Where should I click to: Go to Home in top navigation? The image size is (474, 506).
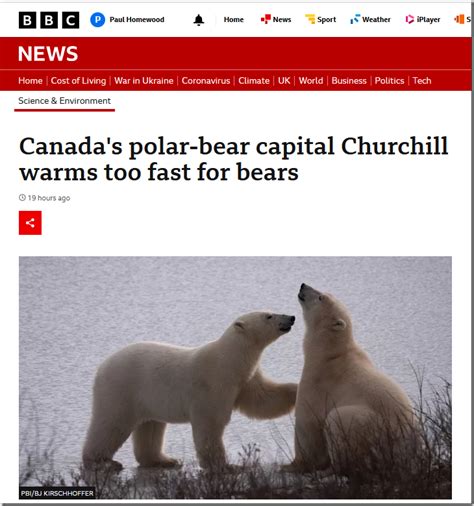tap(234, 20)
